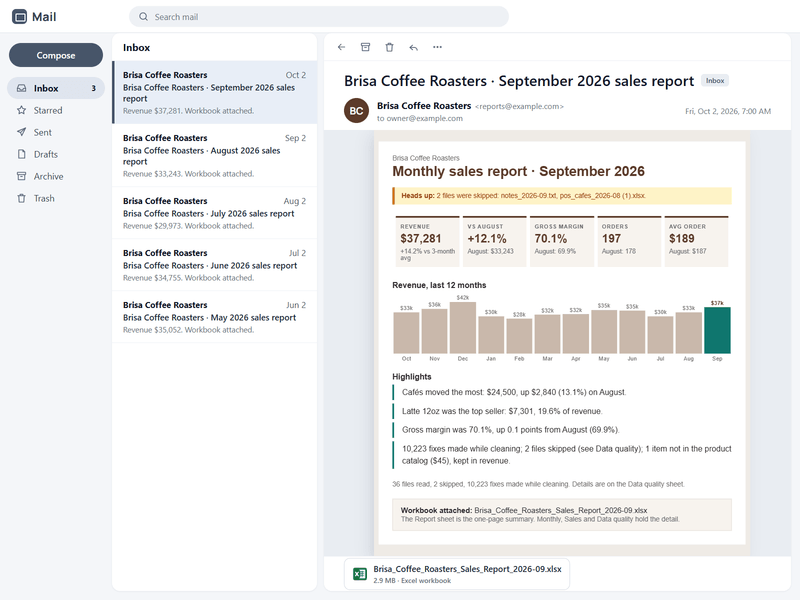Click the Compose button
This screenshot has width=800, height=600.
56,55
